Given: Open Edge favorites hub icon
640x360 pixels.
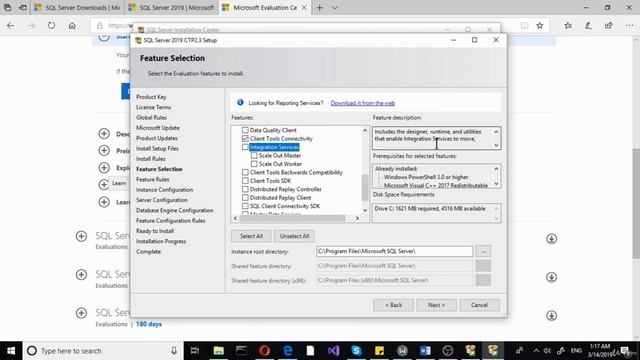Looking at the screenshot, I should (568, 25).
